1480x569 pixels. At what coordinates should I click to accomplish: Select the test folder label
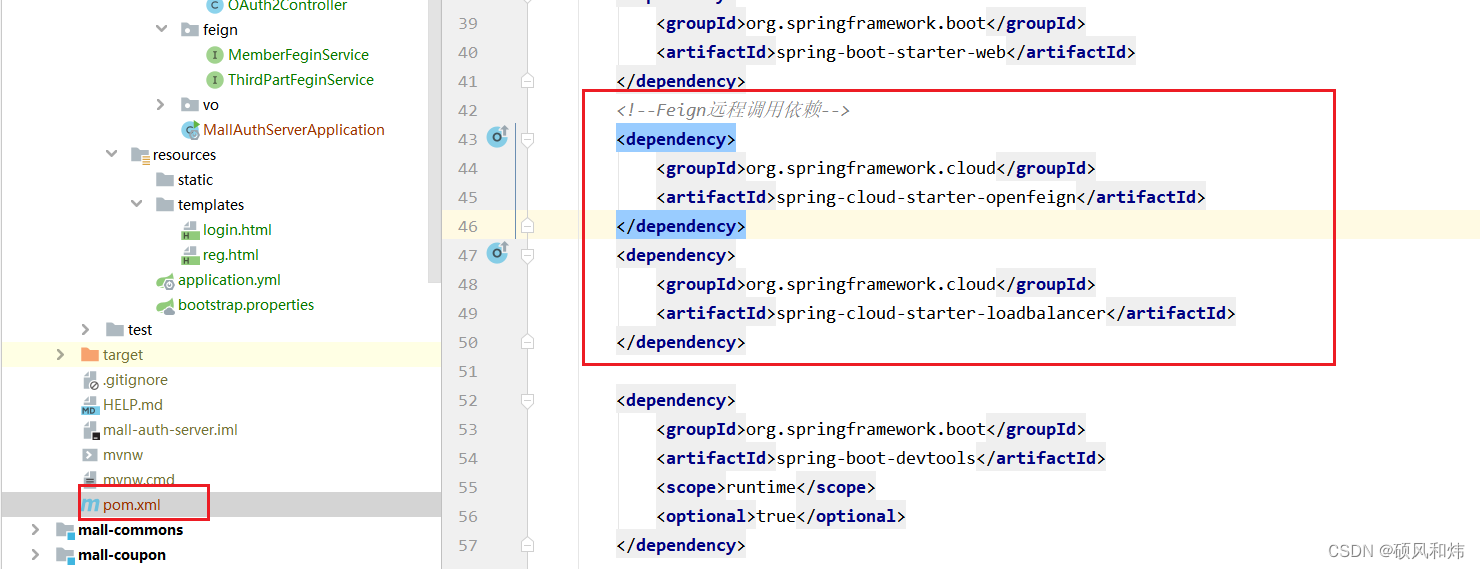[140, 330]
